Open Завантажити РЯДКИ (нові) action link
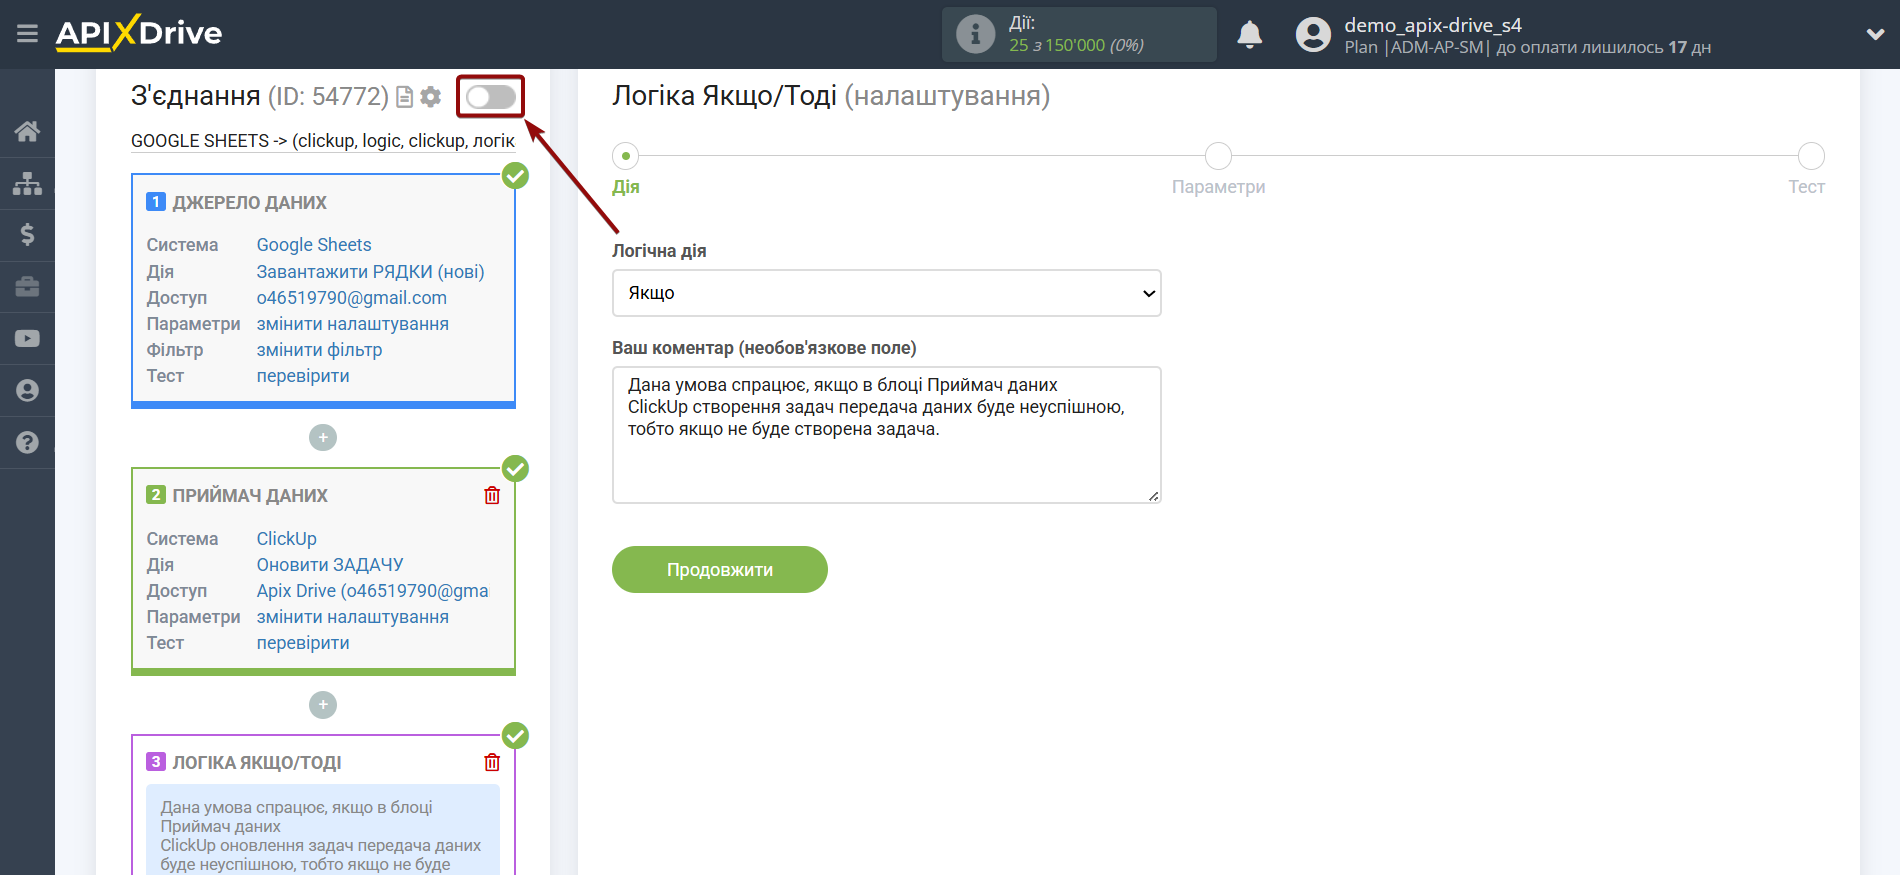 [x=370, y=272]
